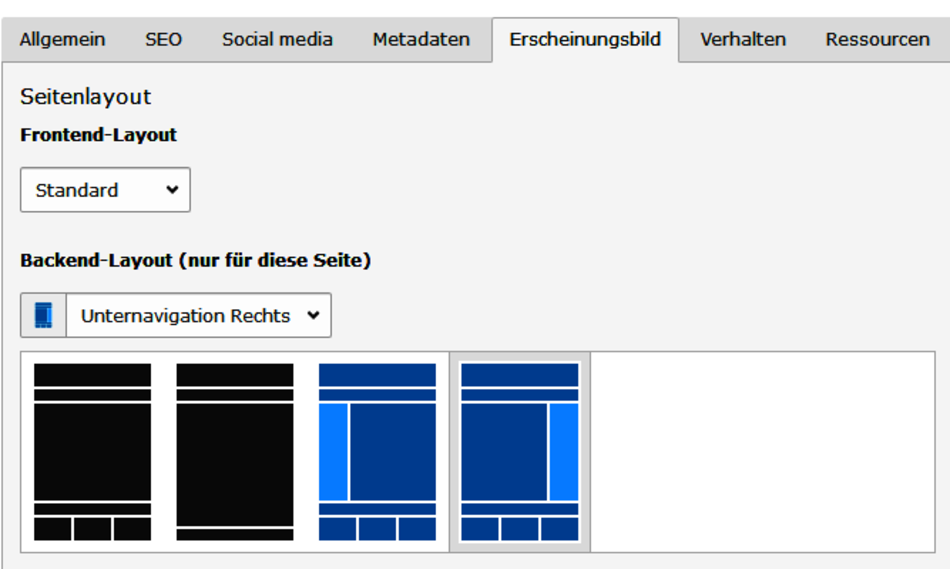Open the Standard frontend layout dropdown

coord(105,190)
